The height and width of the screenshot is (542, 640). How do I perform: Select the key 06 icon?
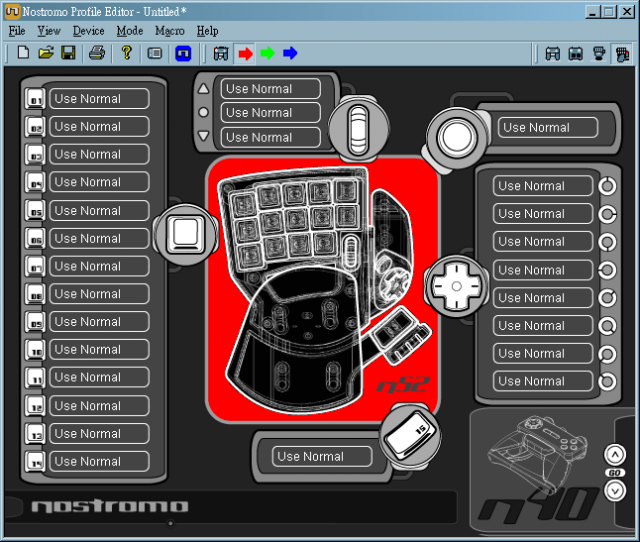[36, 239]
